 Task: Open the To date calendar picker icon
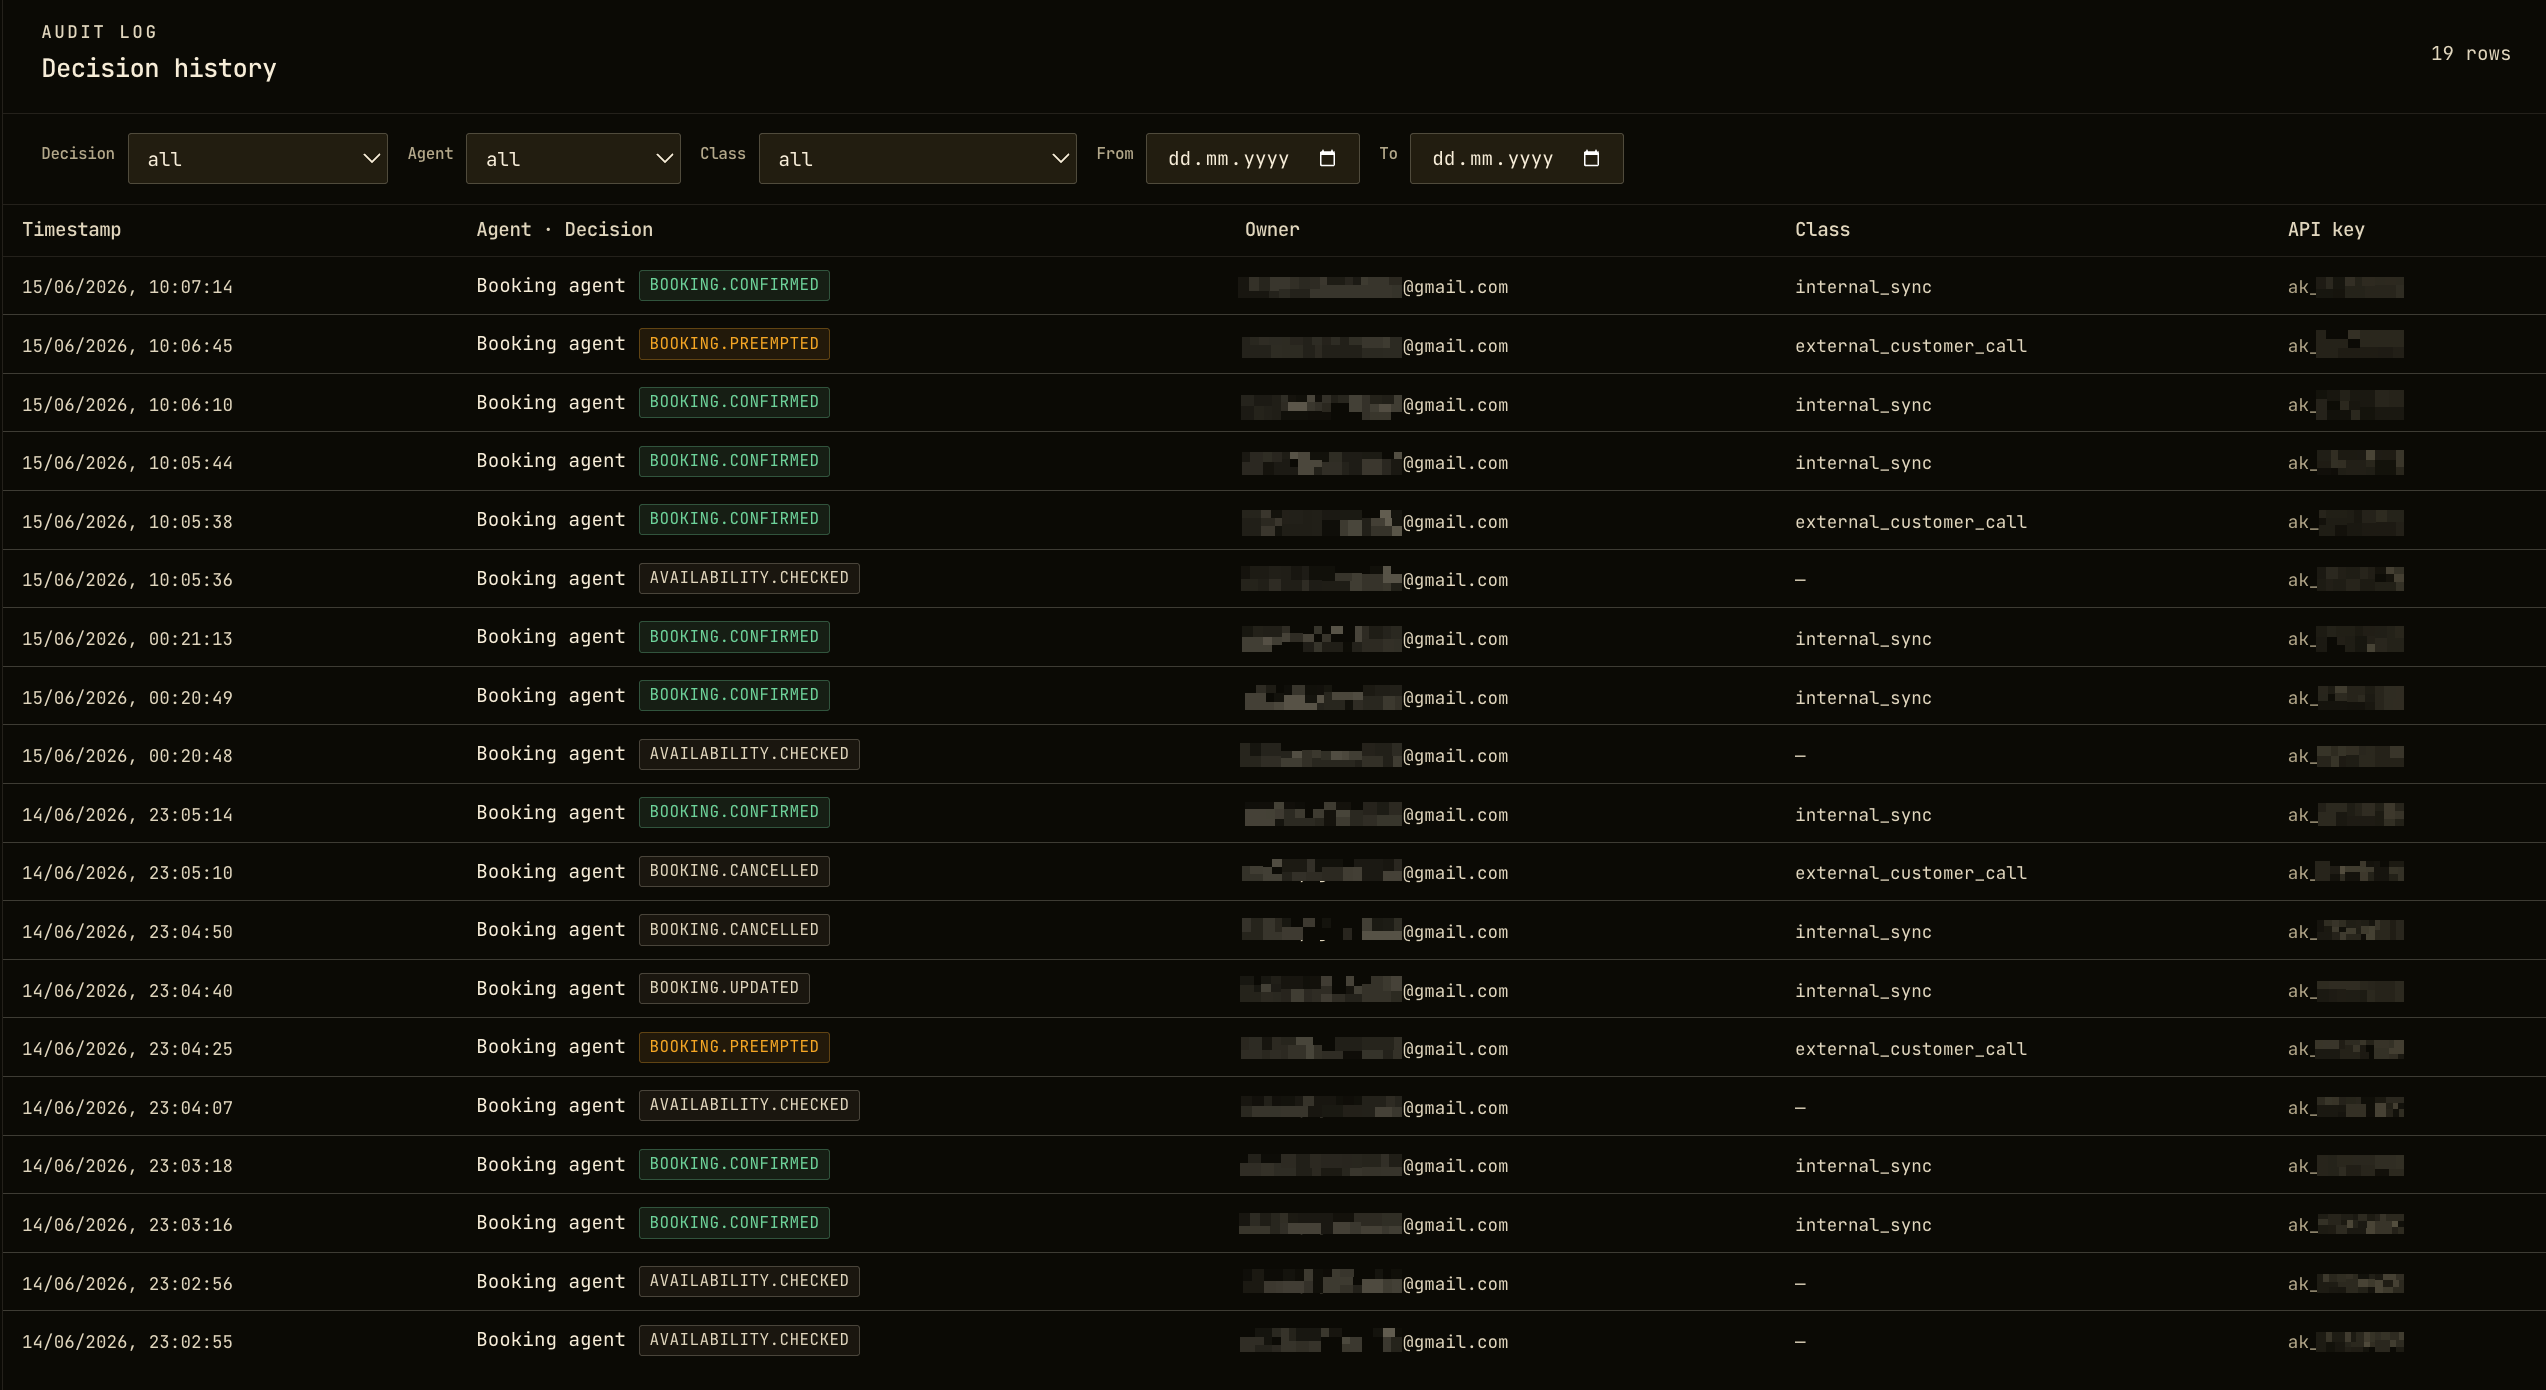point(1591,158)
